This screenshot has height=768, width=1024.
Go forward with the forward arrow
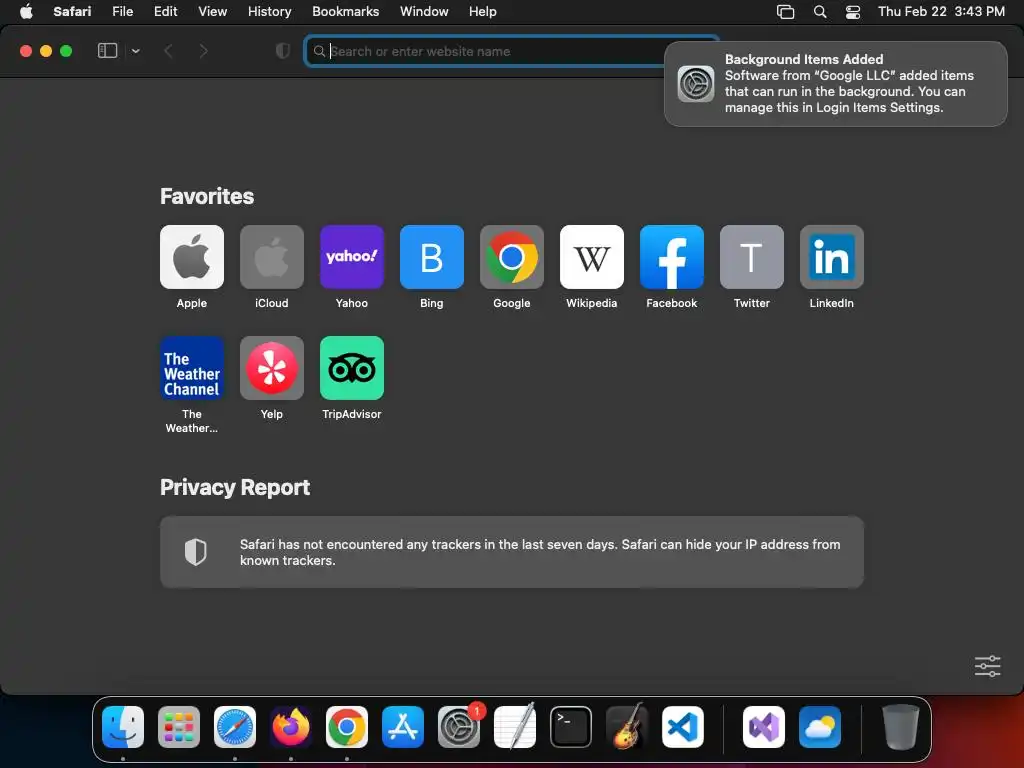point(203,51)
